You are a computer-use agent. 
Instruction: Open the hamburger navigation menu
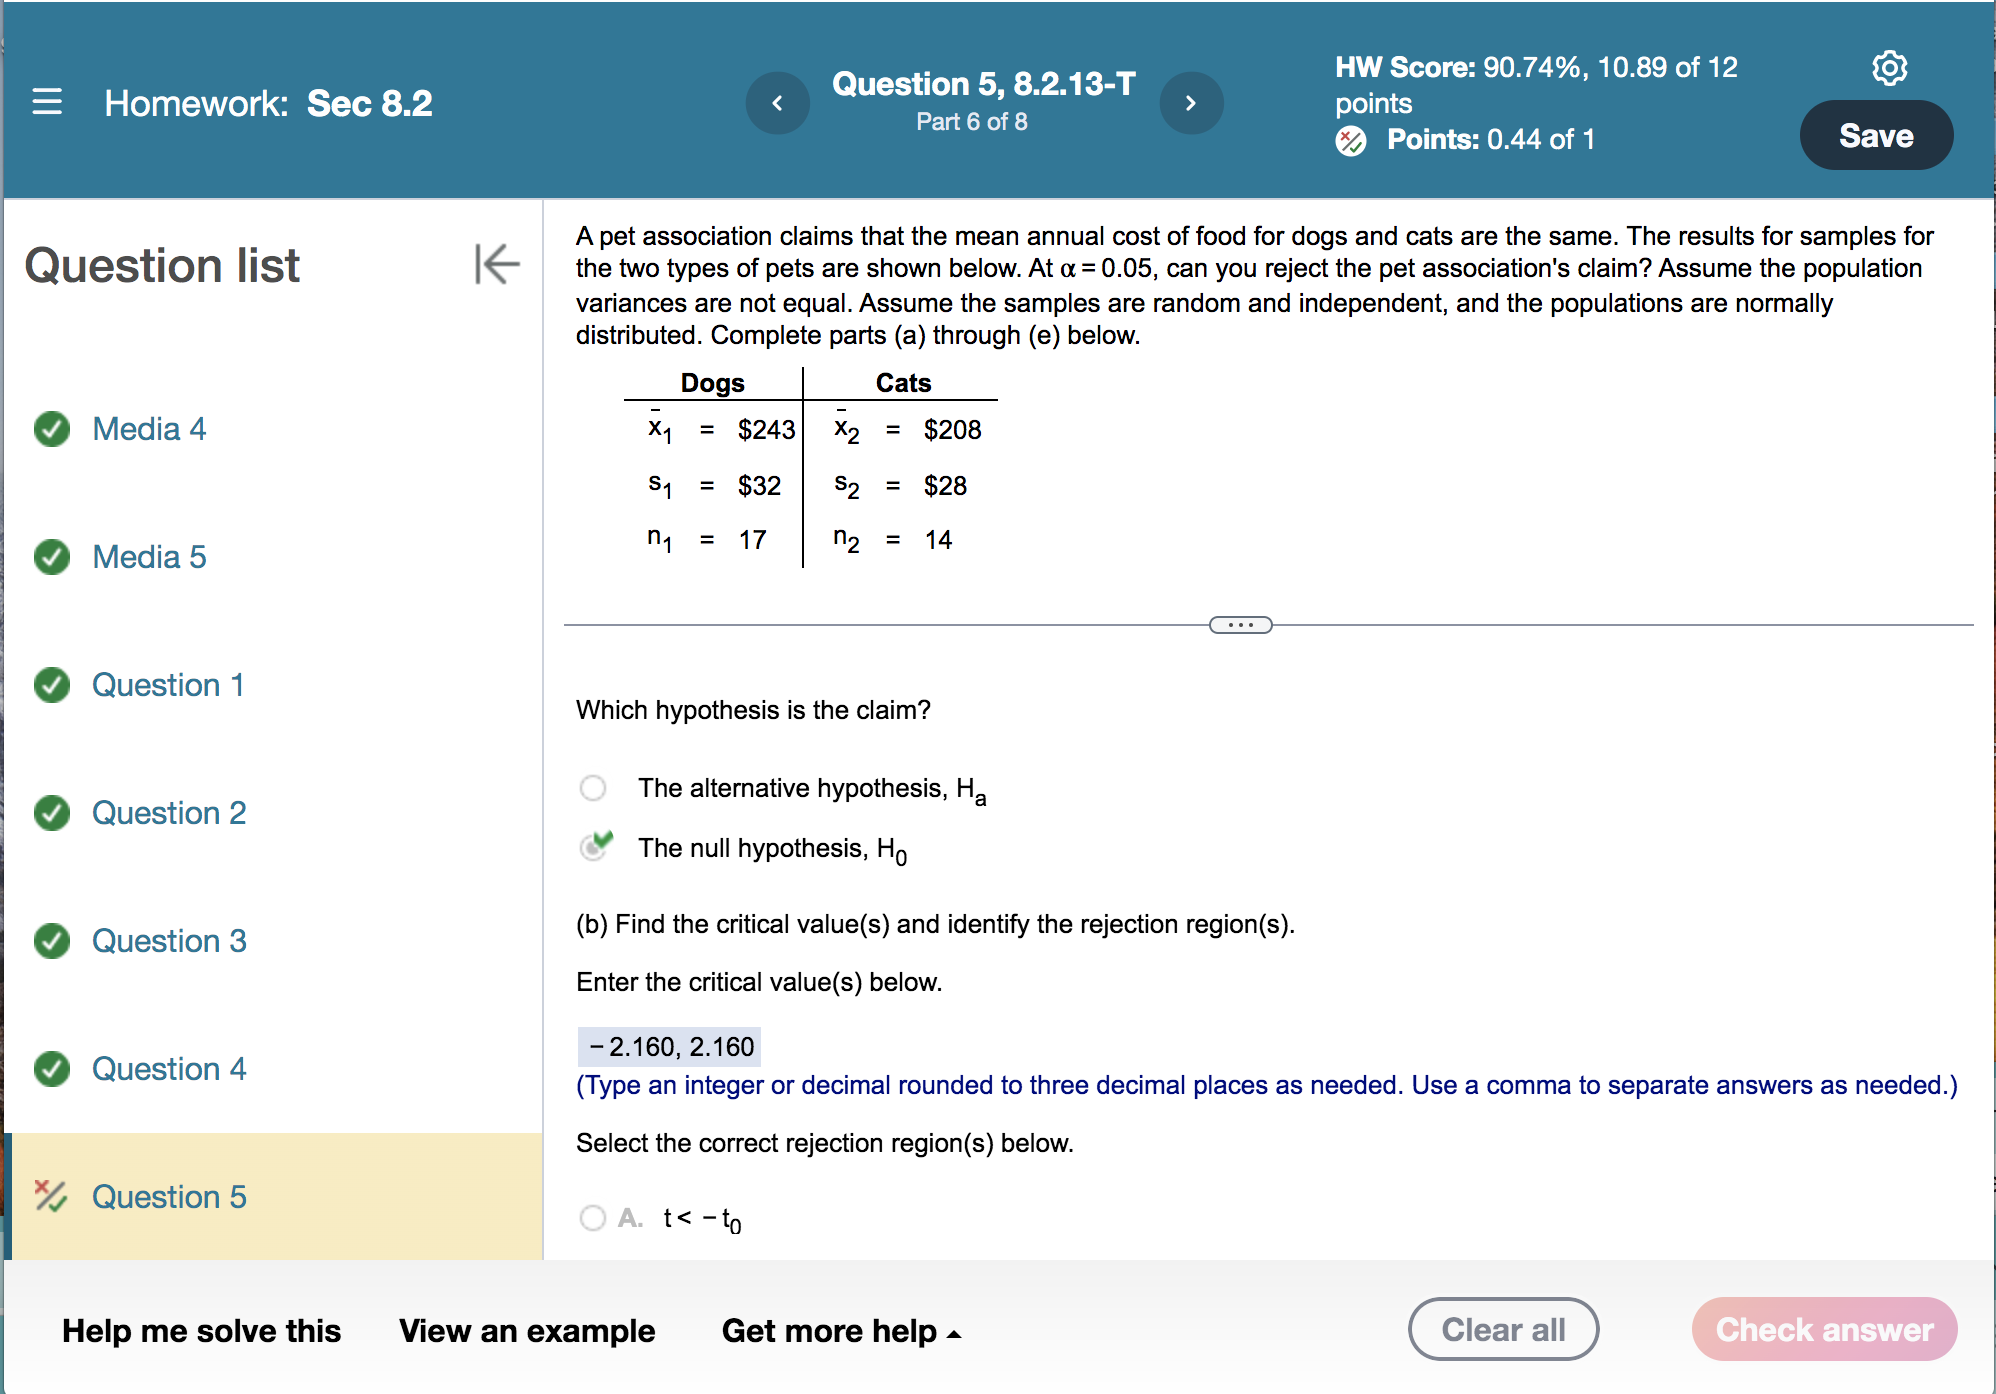tap(47, 103)
